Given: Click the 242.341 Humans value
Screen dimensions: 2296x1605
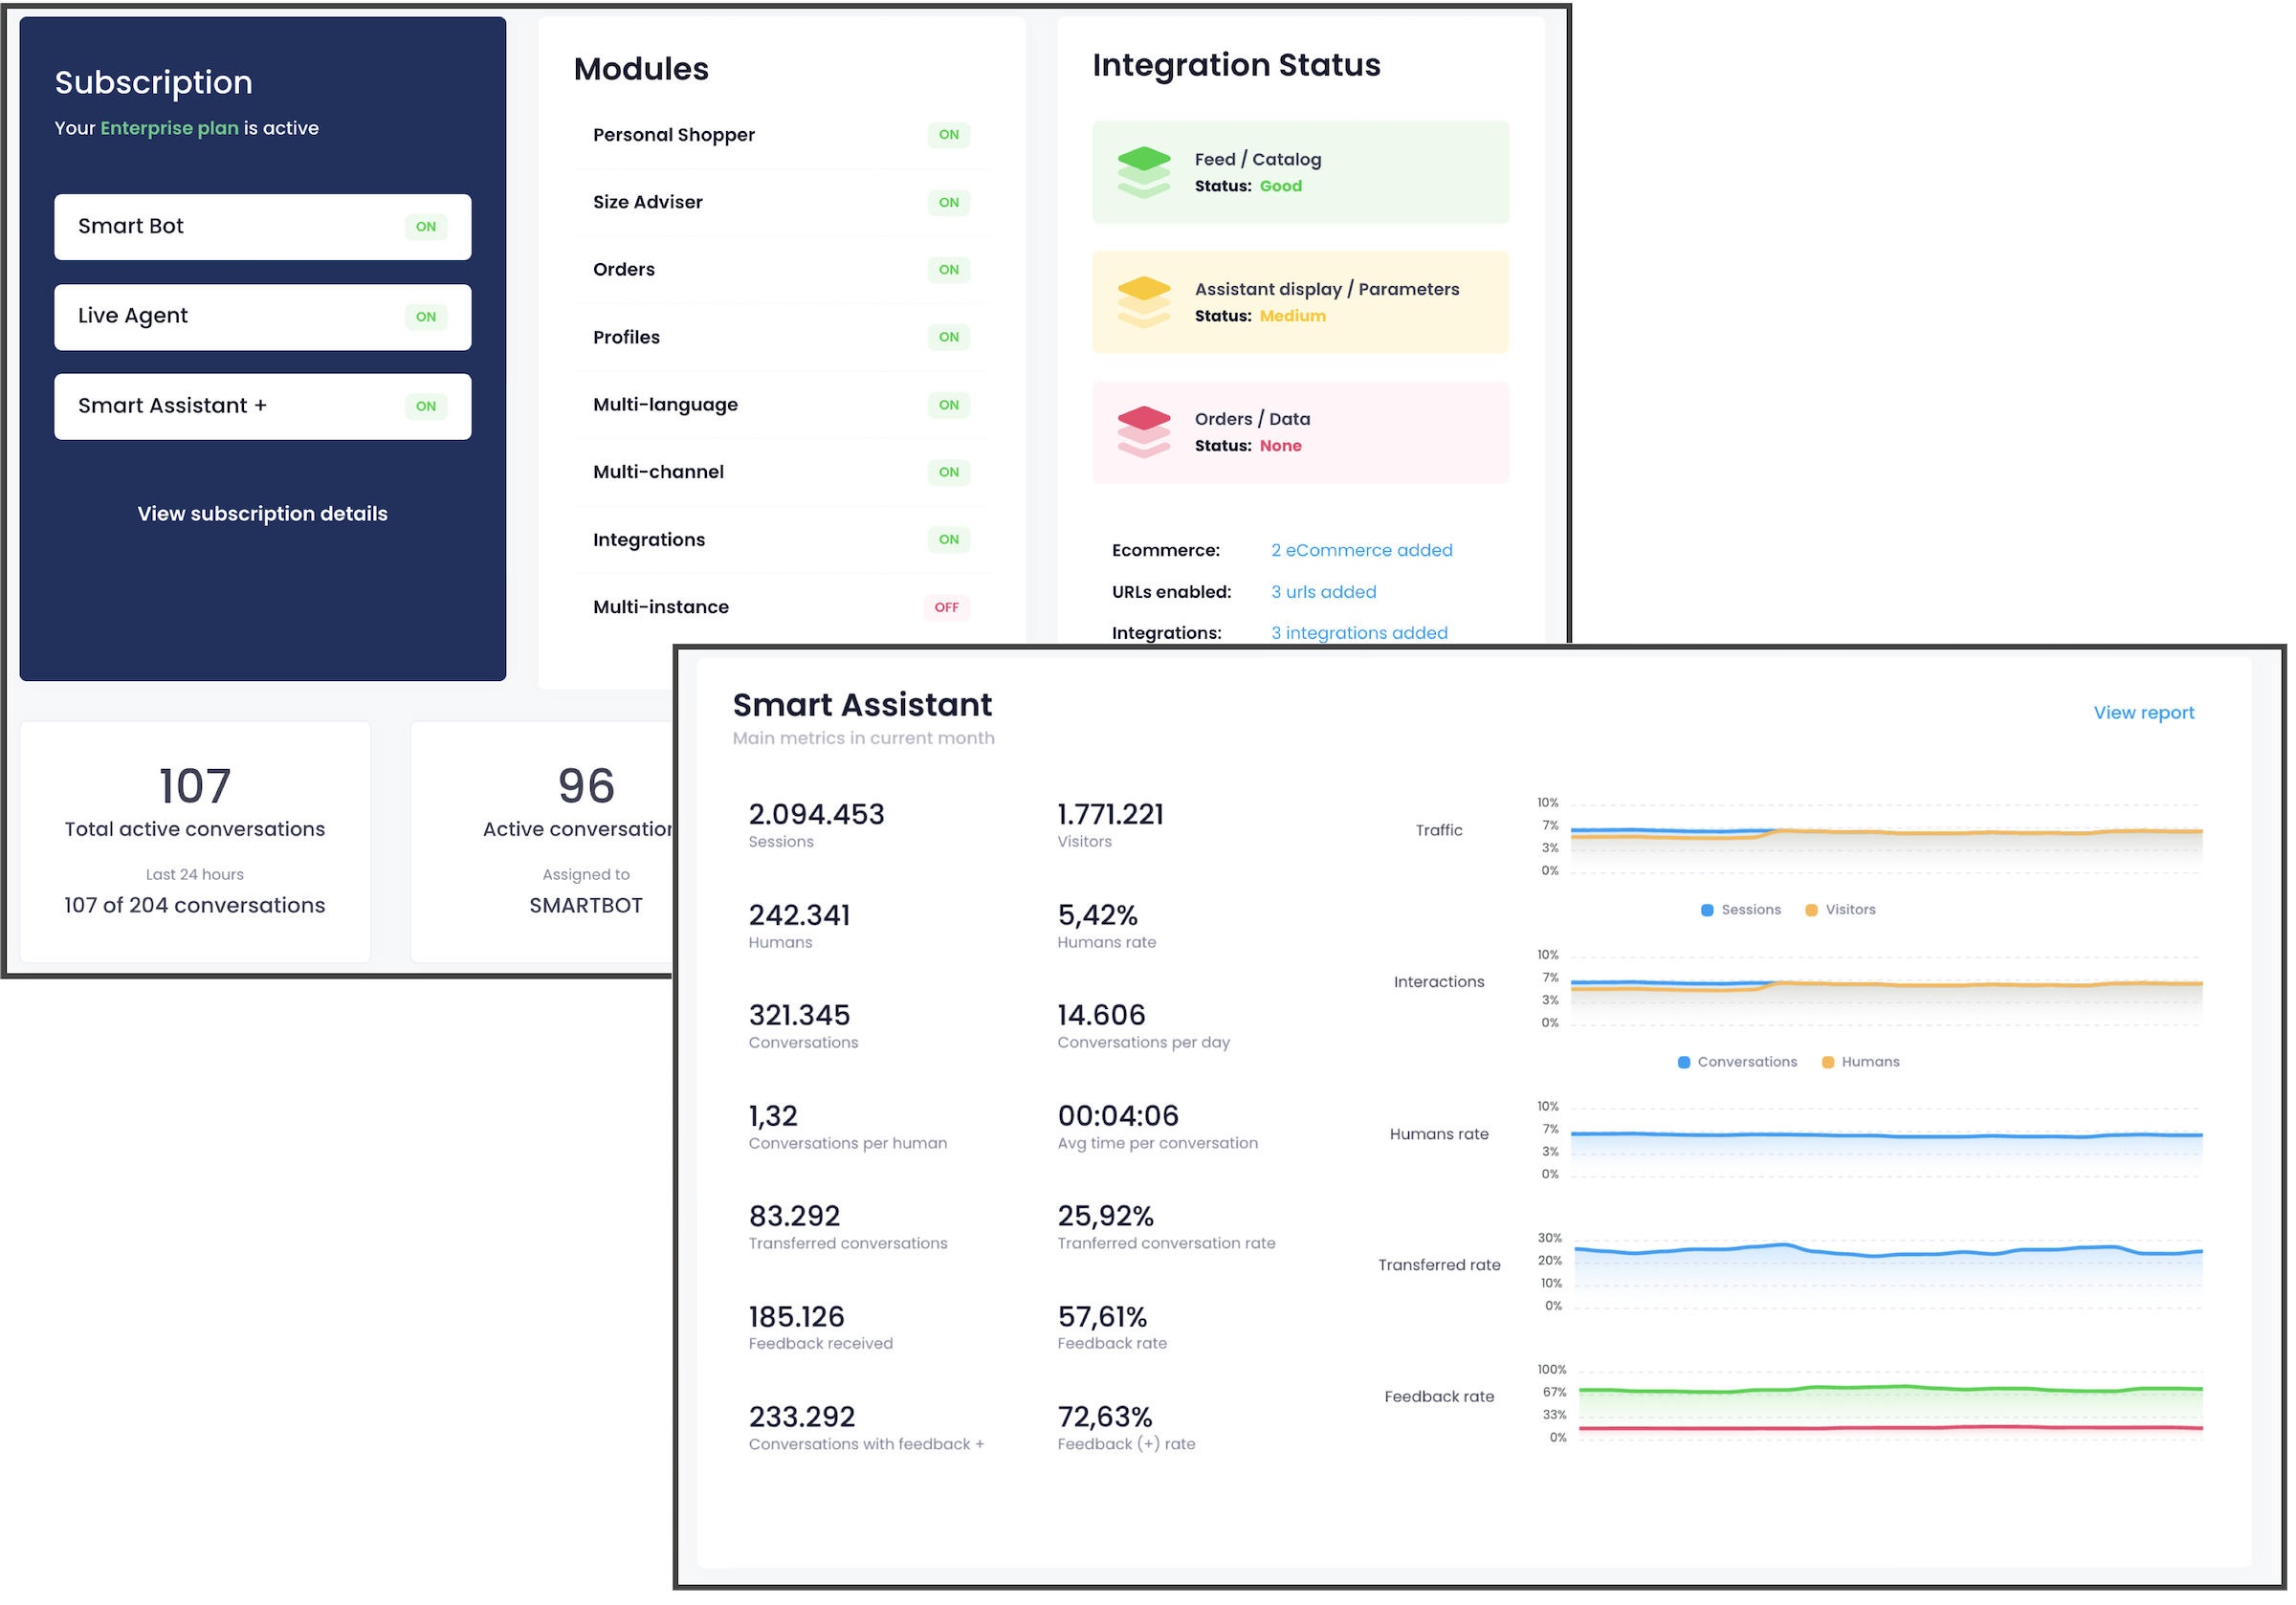Looking at the screenshot, I should pyautogui.click(x=799, y=915).
